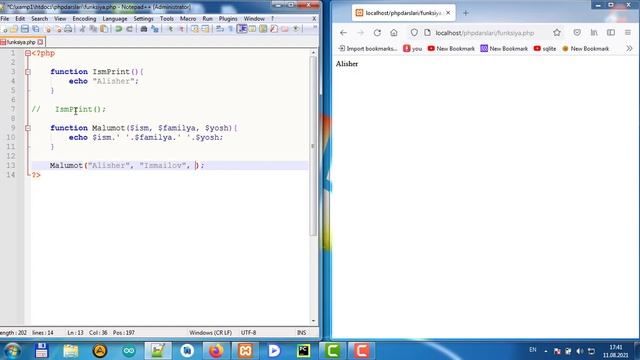Open the Edit menu
640x360 pixels.
coord(20,19)
